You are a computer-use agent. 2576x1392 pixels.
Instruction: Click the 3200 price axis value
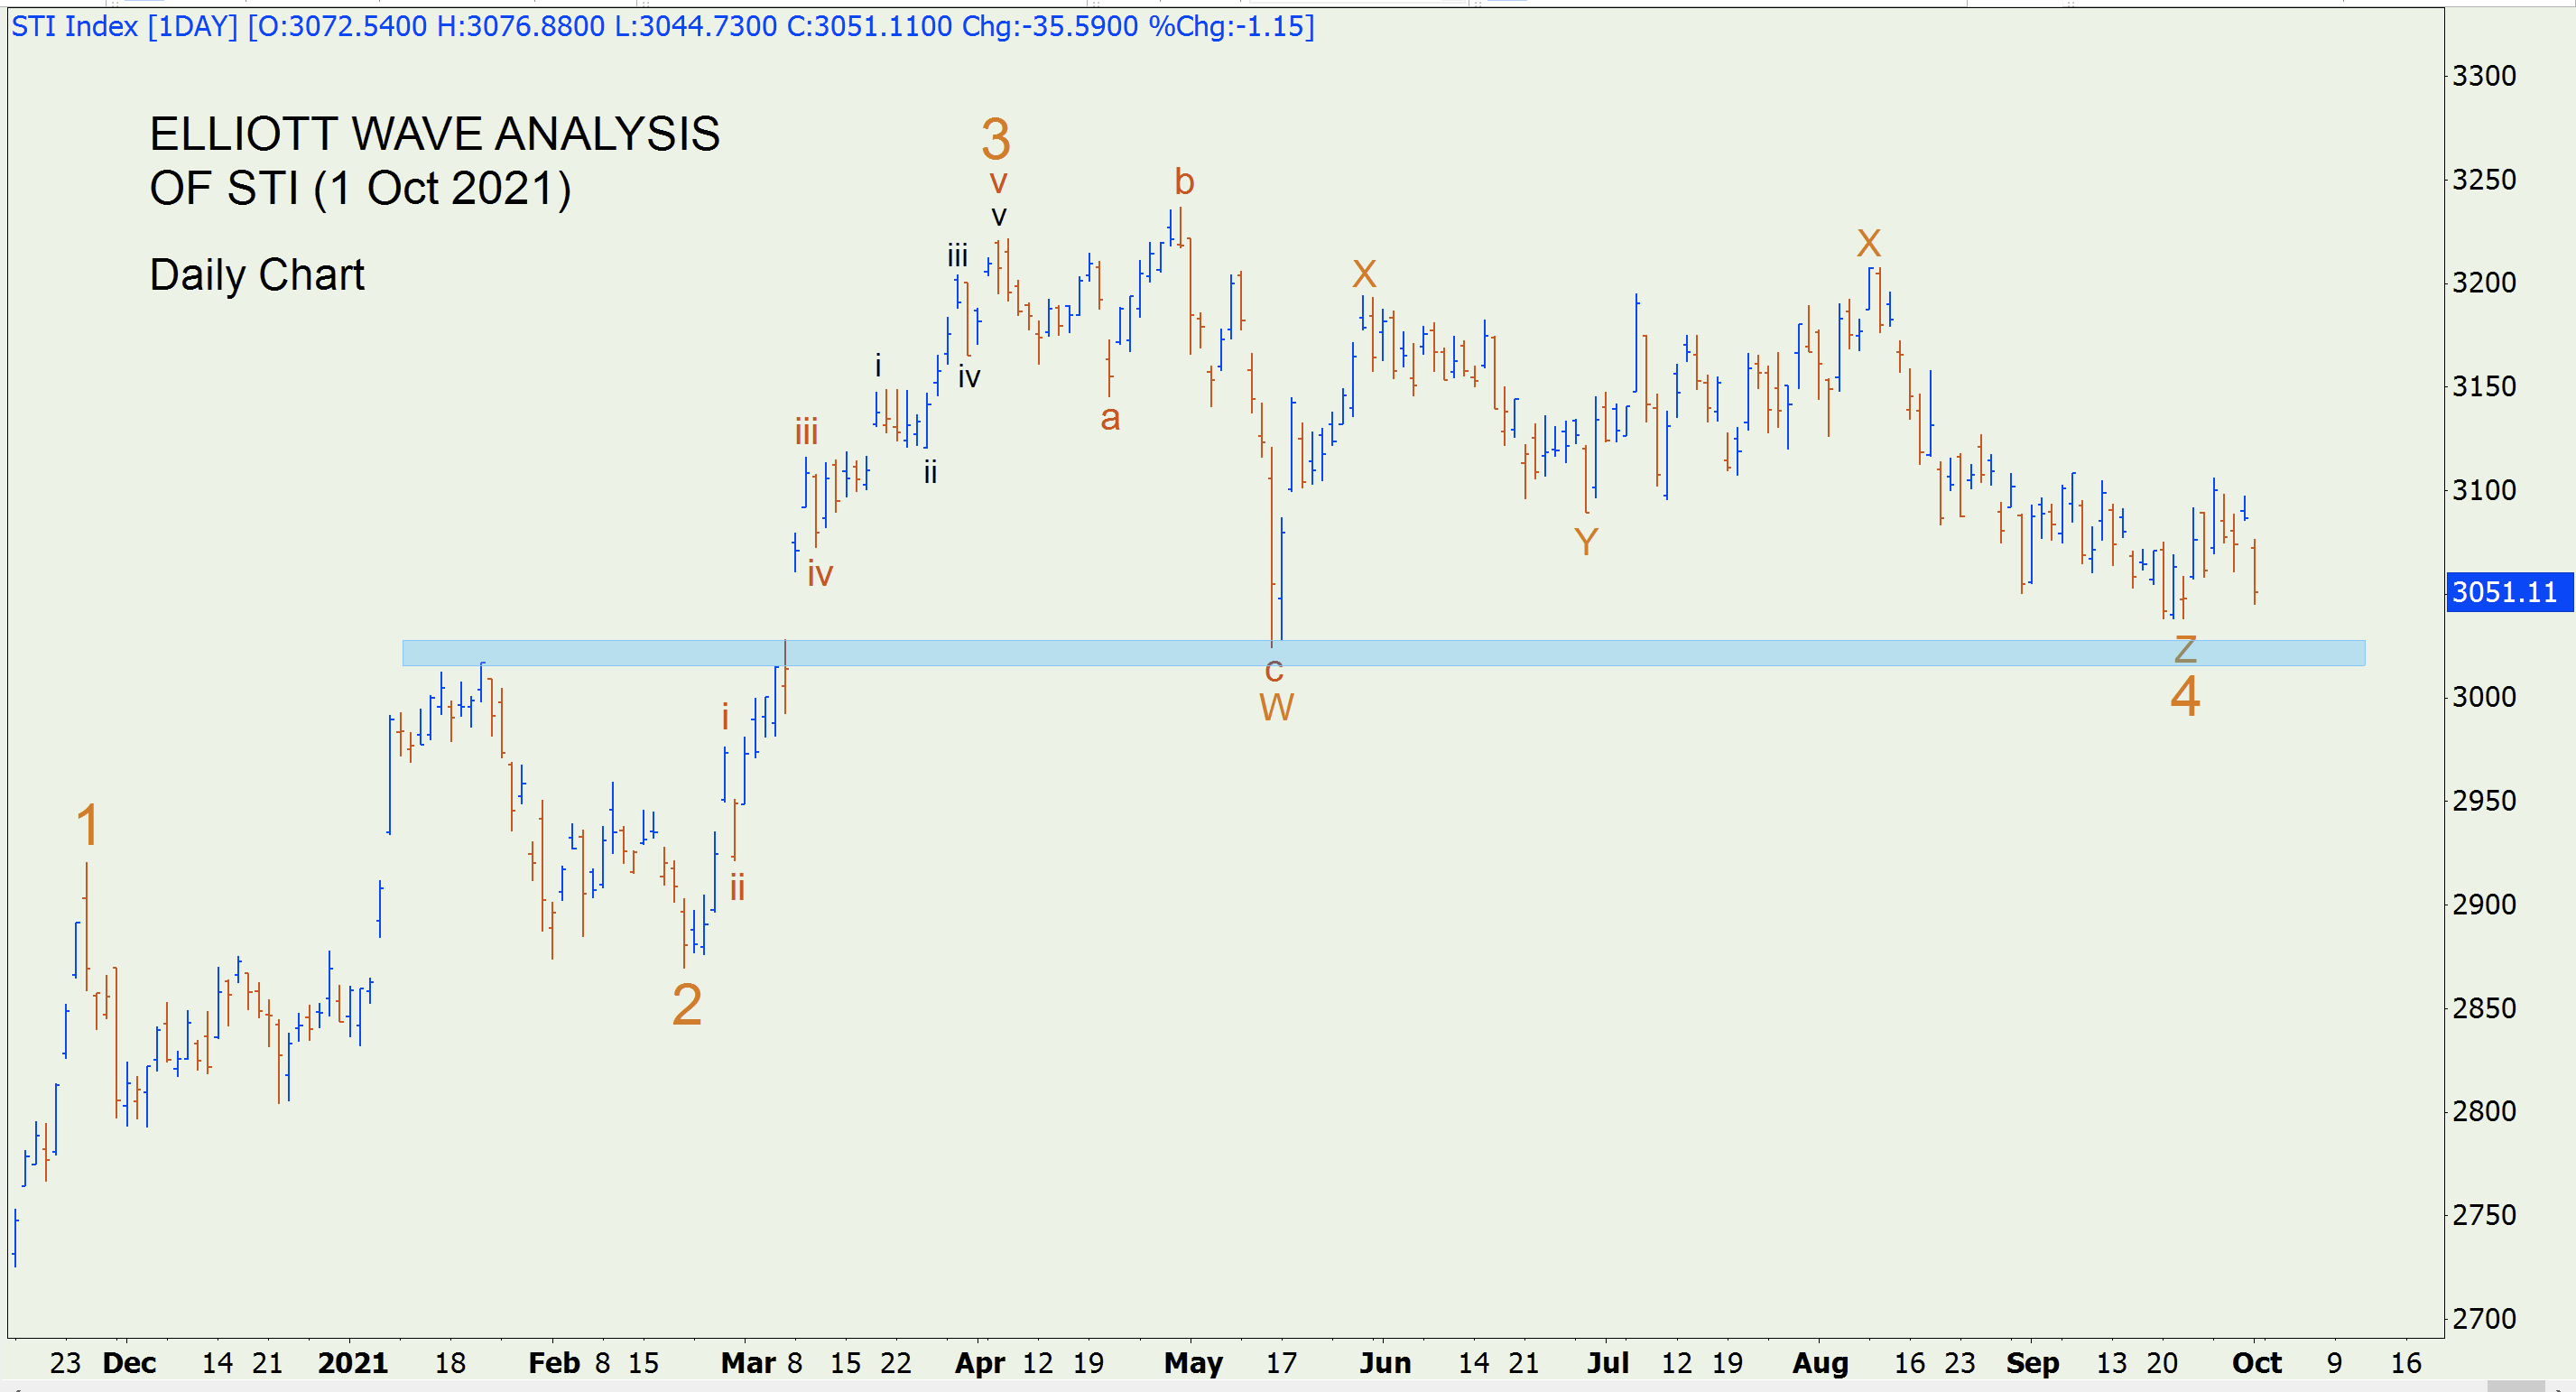2484,283
